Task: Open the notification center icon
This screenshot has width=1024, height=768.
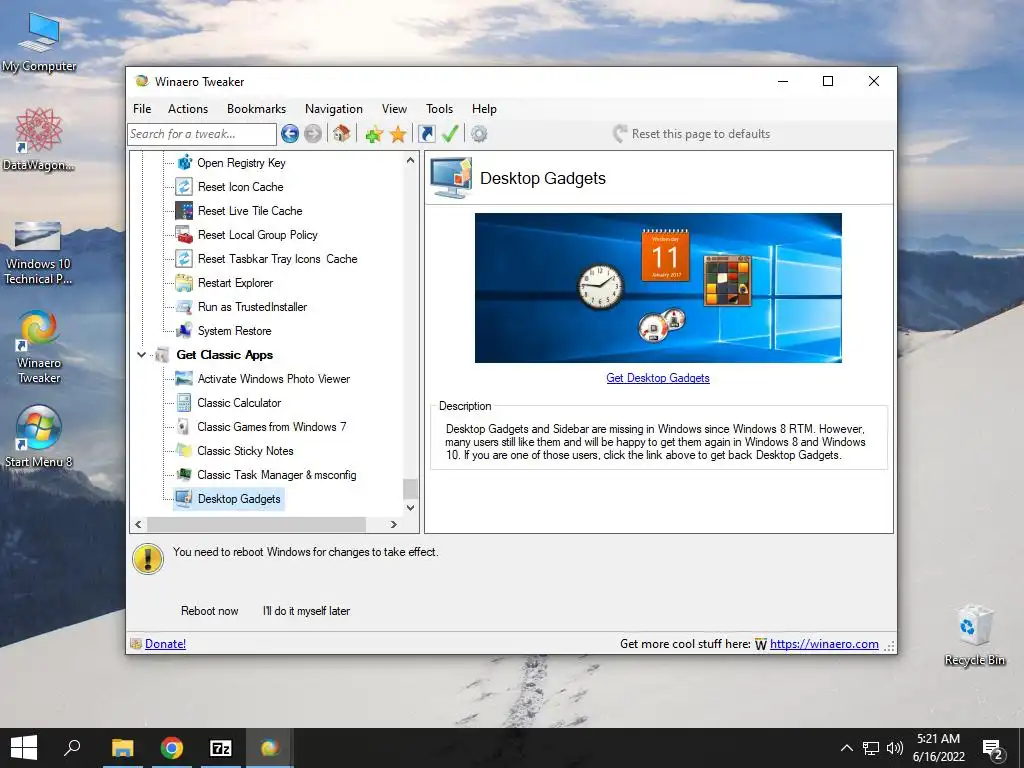Action: (x=993, y=748)
